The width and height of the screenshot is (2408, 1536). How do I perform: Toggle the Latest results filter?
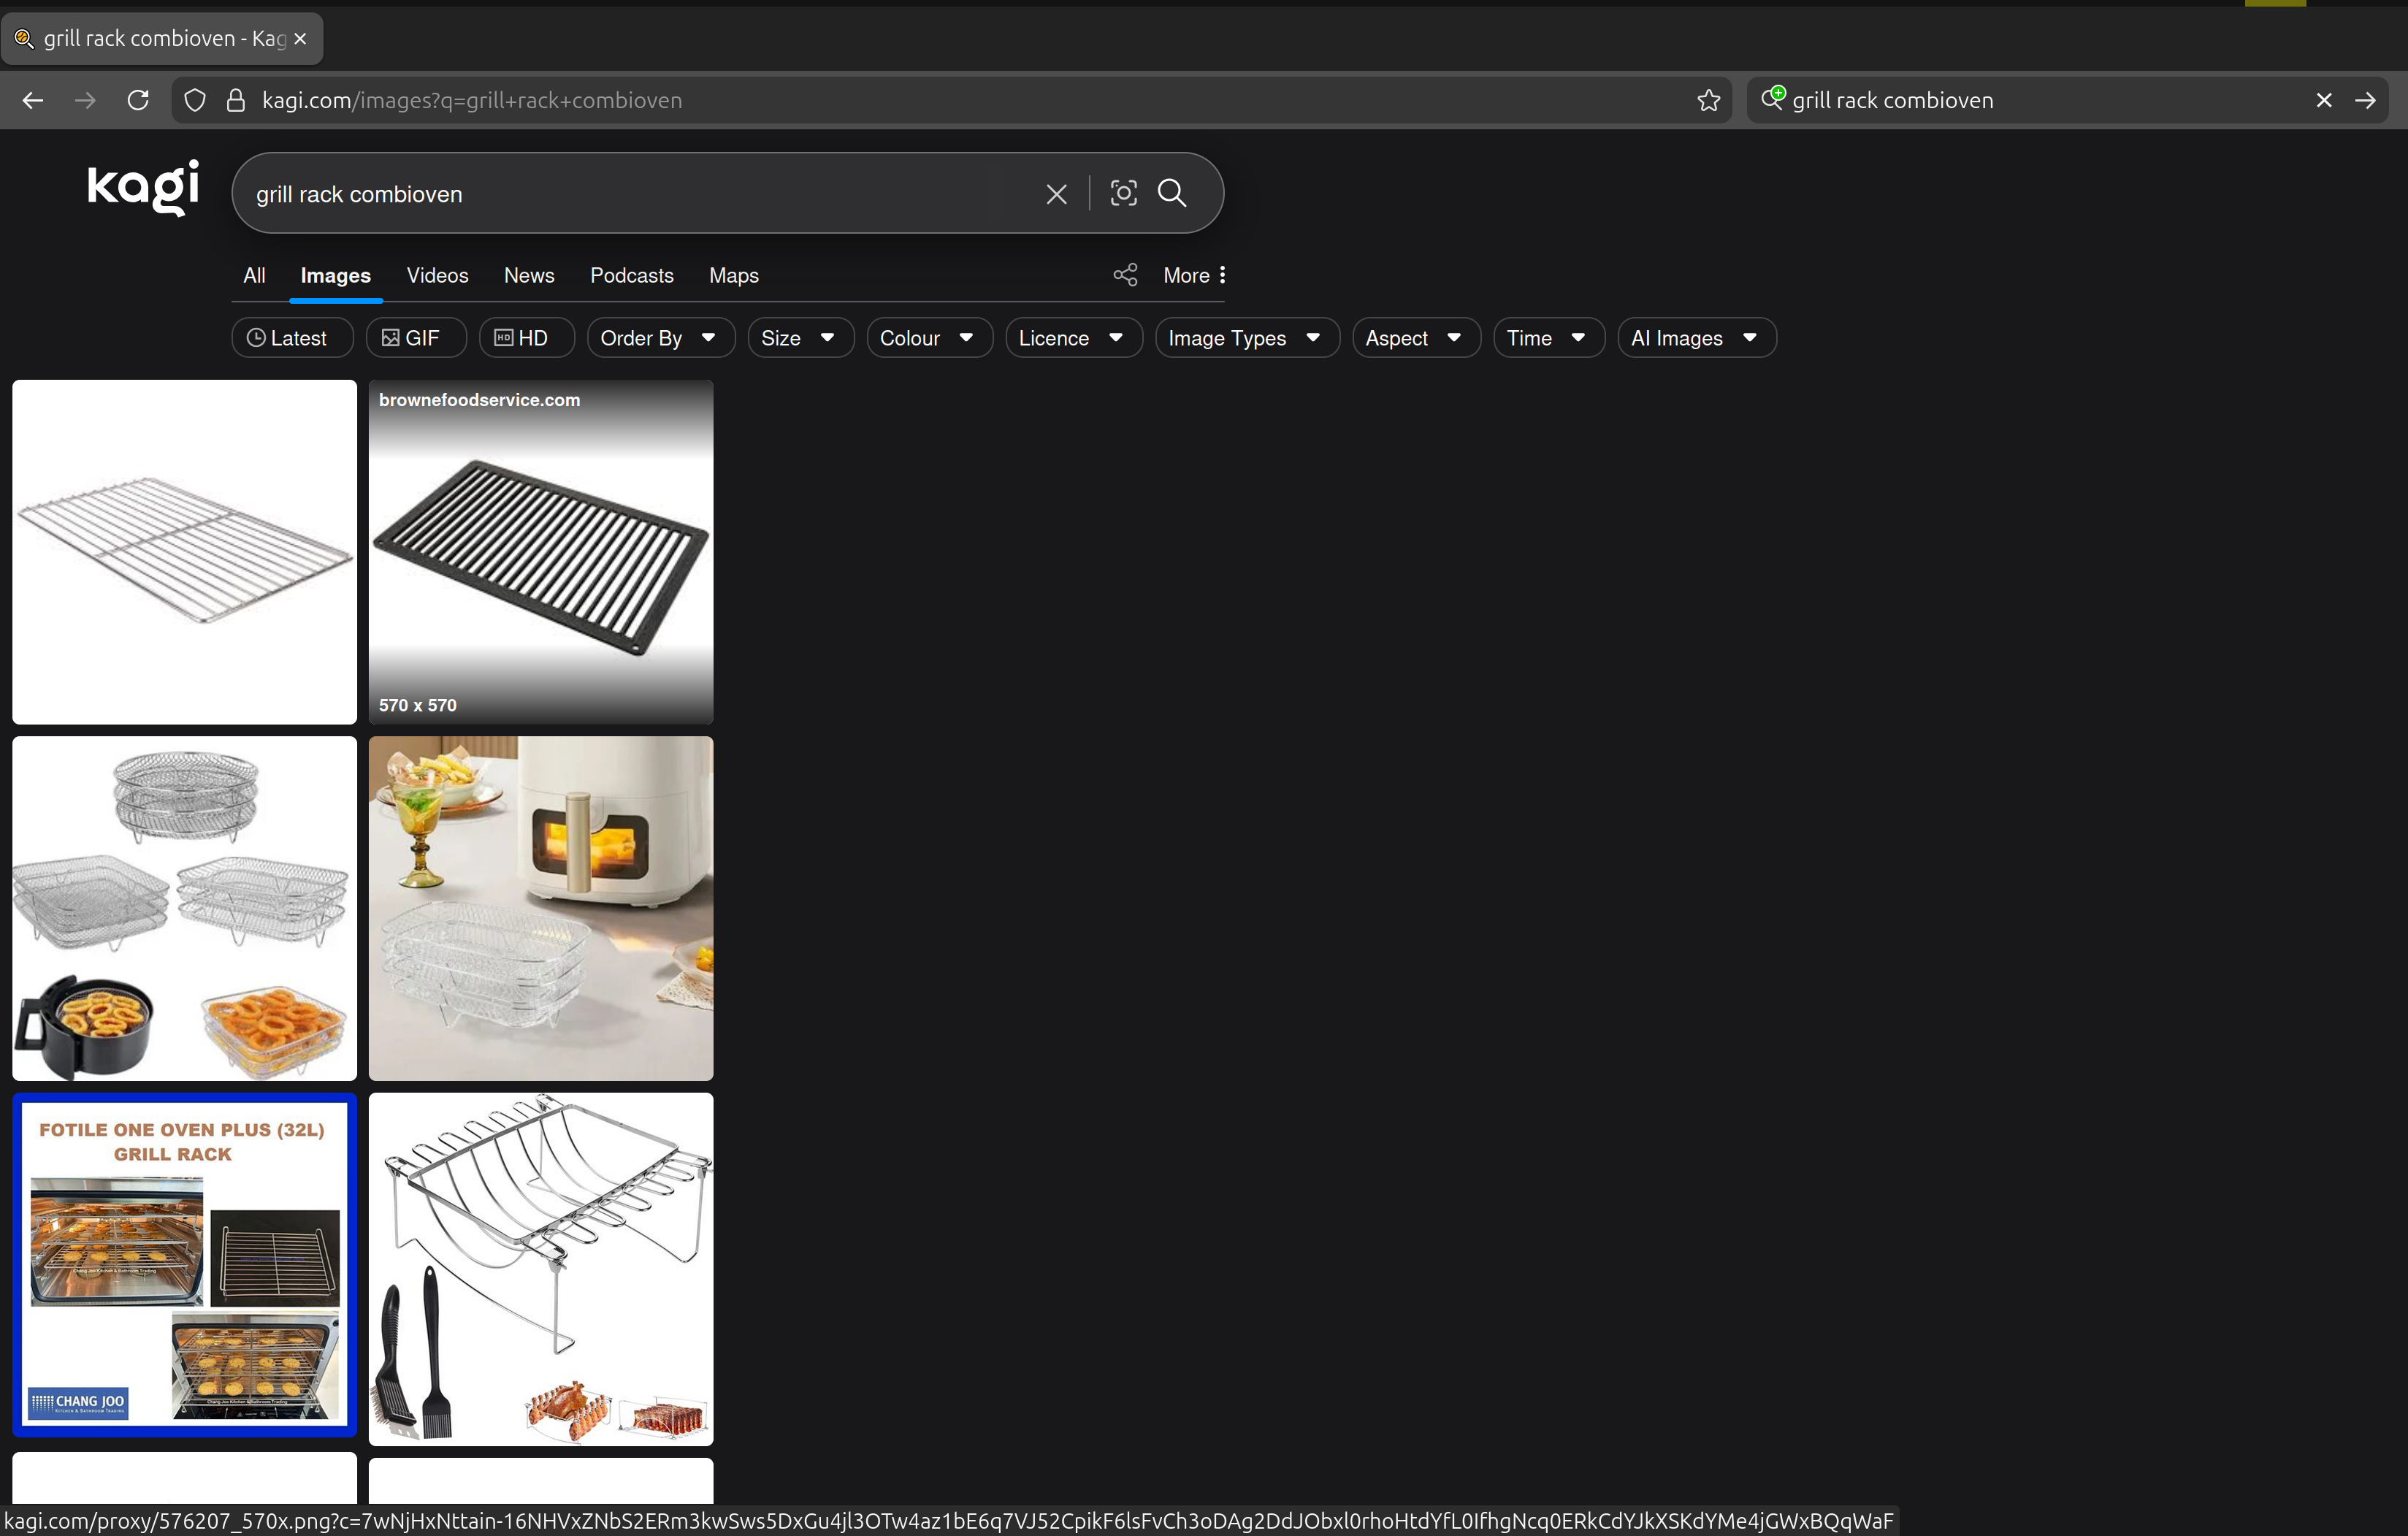(291, 338)
